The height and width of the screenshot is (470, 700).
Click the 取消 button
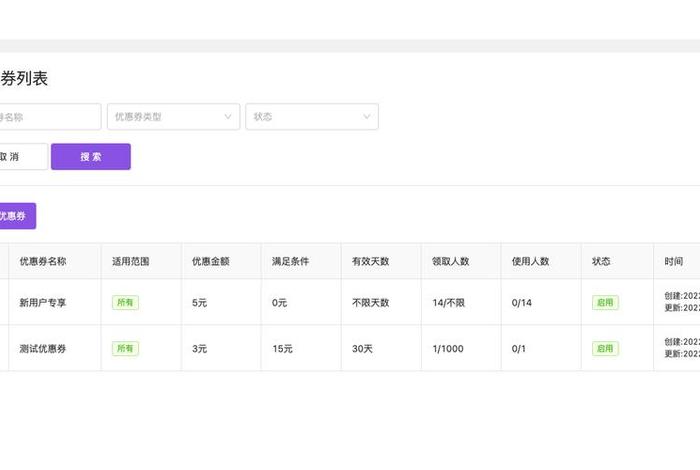pyautogui.click(x=22, y=157)
